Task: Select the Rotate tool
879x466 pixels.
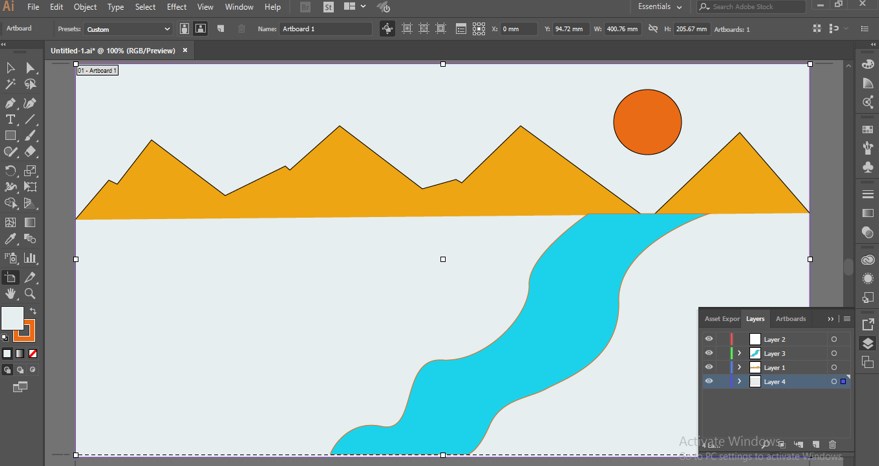Action: (10, 170)
